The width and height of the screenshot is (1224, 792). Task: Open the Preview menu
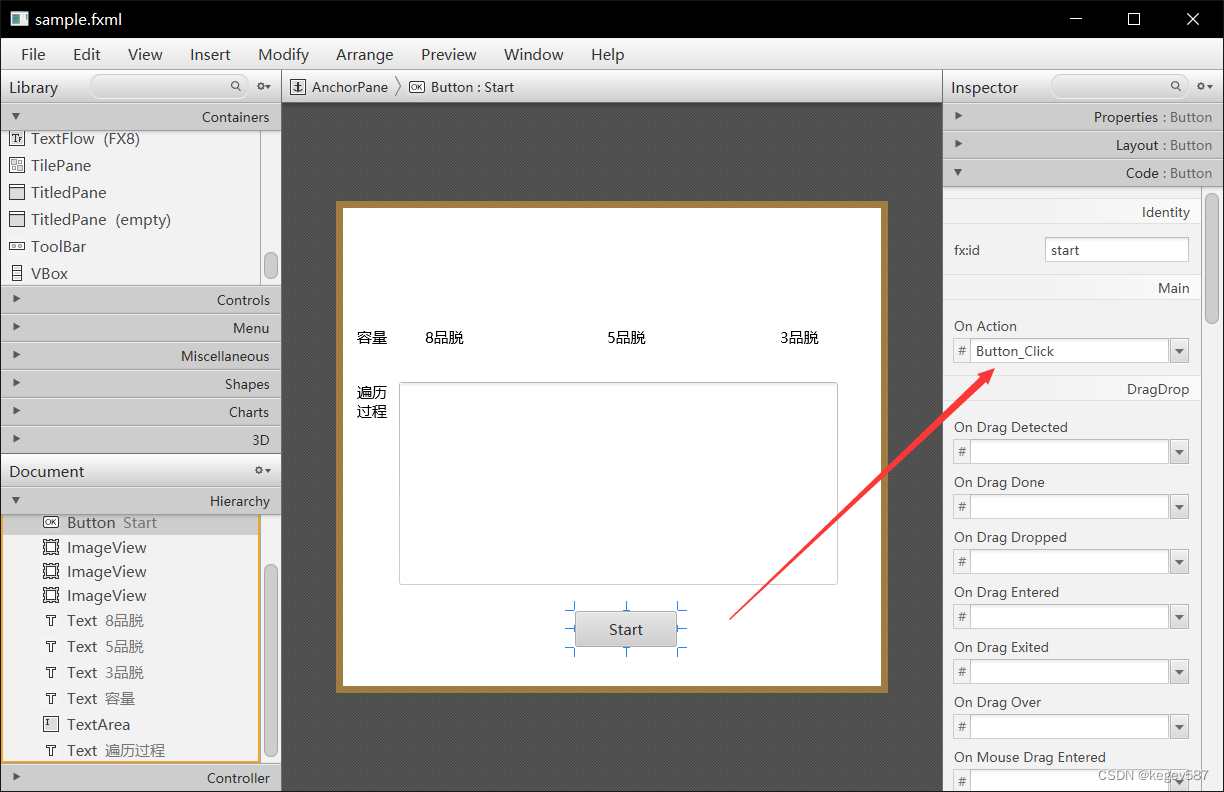coord(448,54)
